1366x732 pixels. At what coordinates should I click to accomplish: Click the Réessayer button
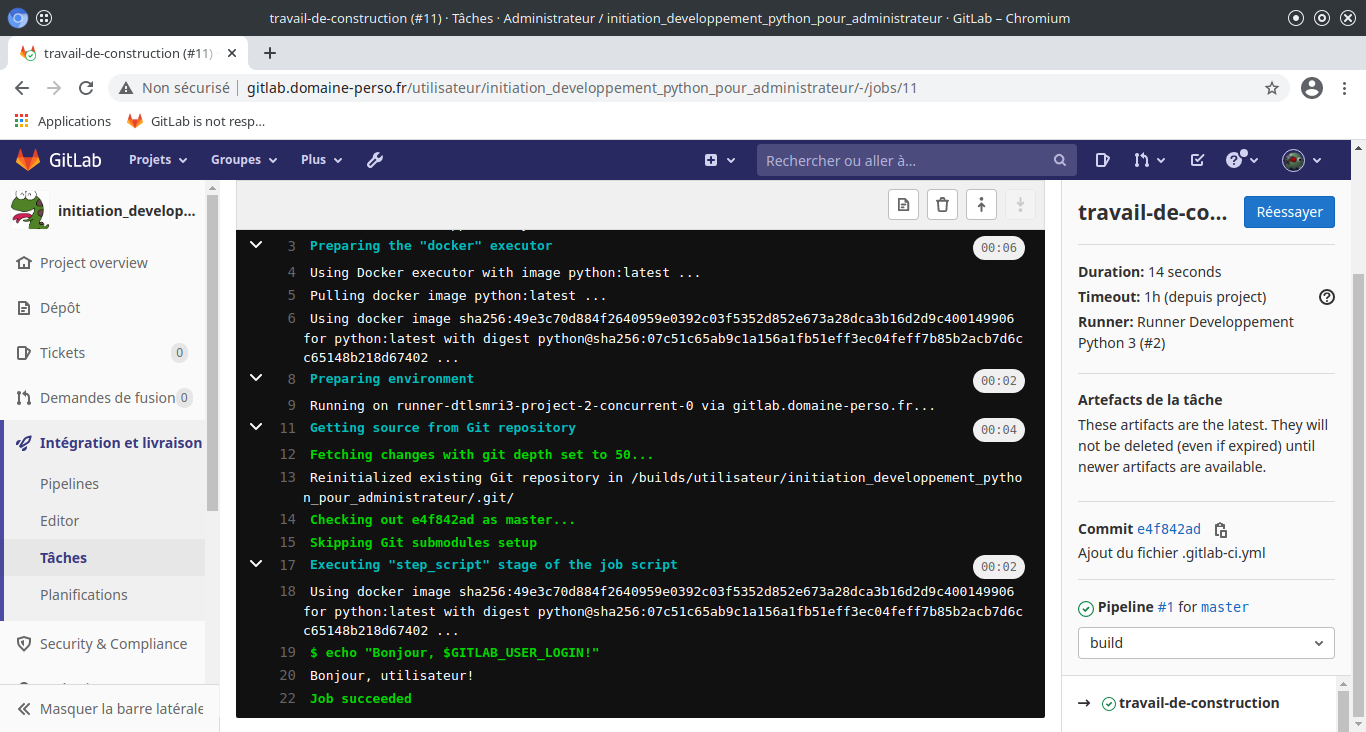1288,212
